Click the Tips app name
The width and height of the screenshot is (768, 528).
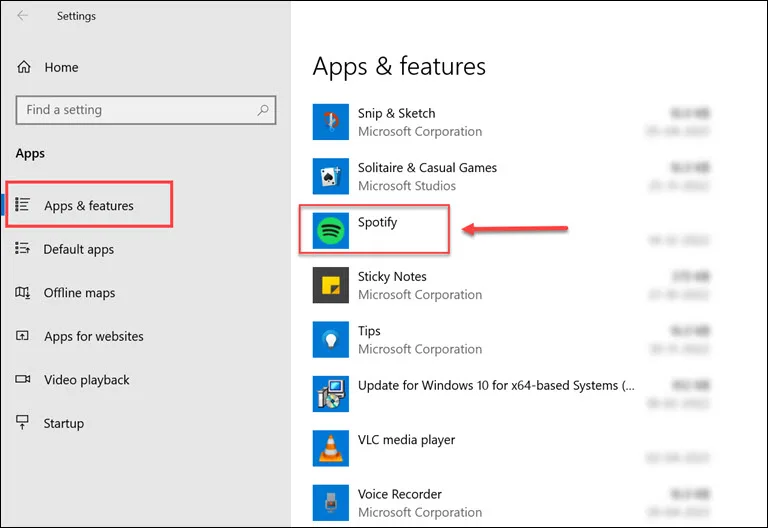click(369, 331)
